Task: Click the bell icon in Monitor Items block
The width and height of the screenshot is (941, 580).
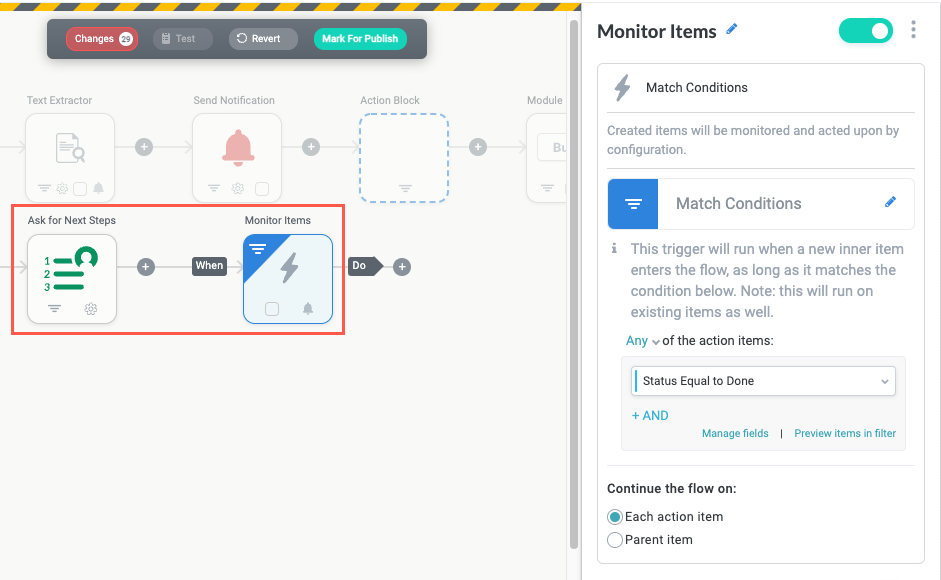Action: [x=308, y=309]
